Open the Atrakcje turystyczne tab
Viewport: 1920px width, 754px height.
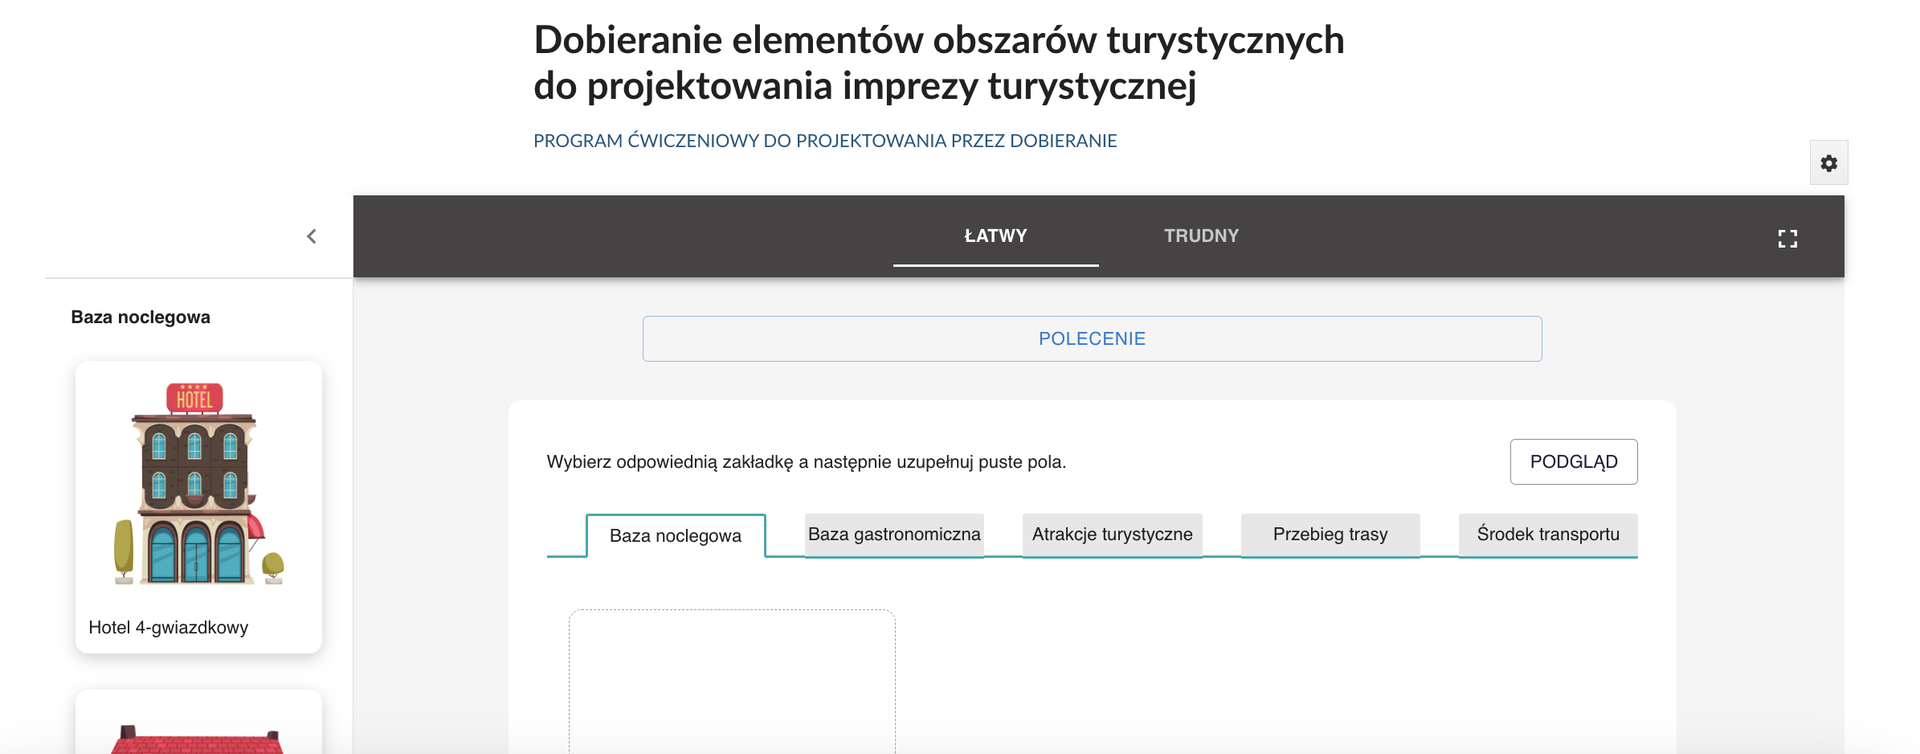point(1112,535)
